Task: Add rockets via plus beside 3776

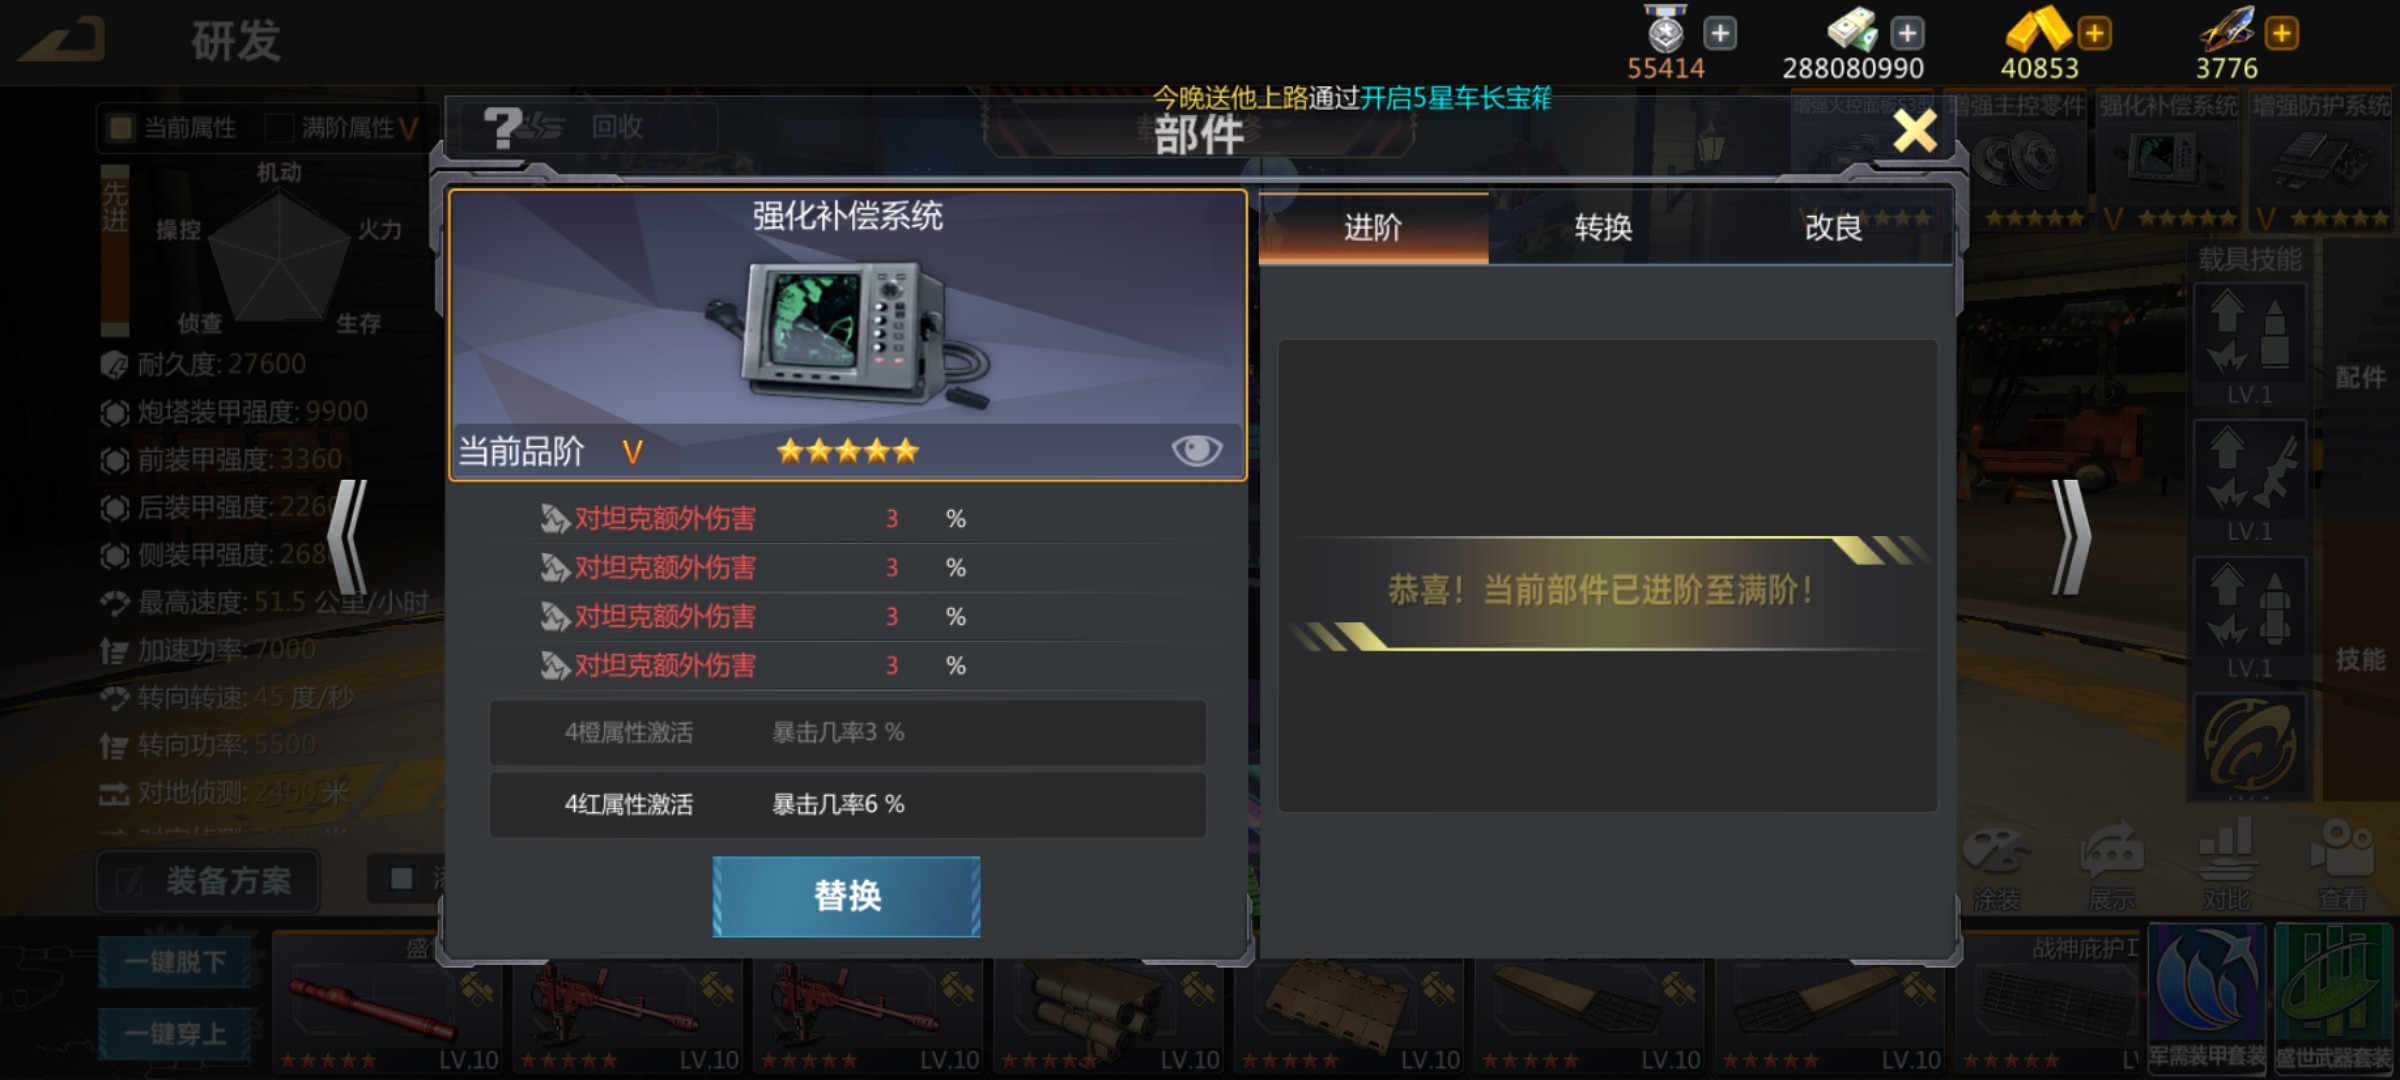Action: coord(2281,33)
